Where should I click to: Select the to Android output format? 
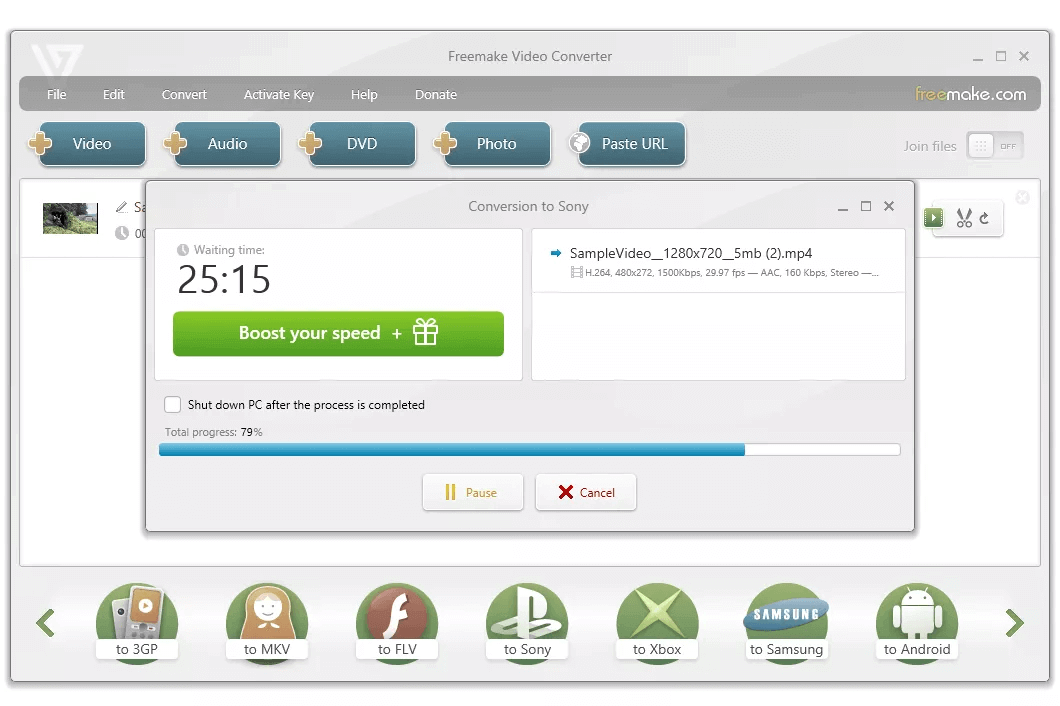click(917, 623)
